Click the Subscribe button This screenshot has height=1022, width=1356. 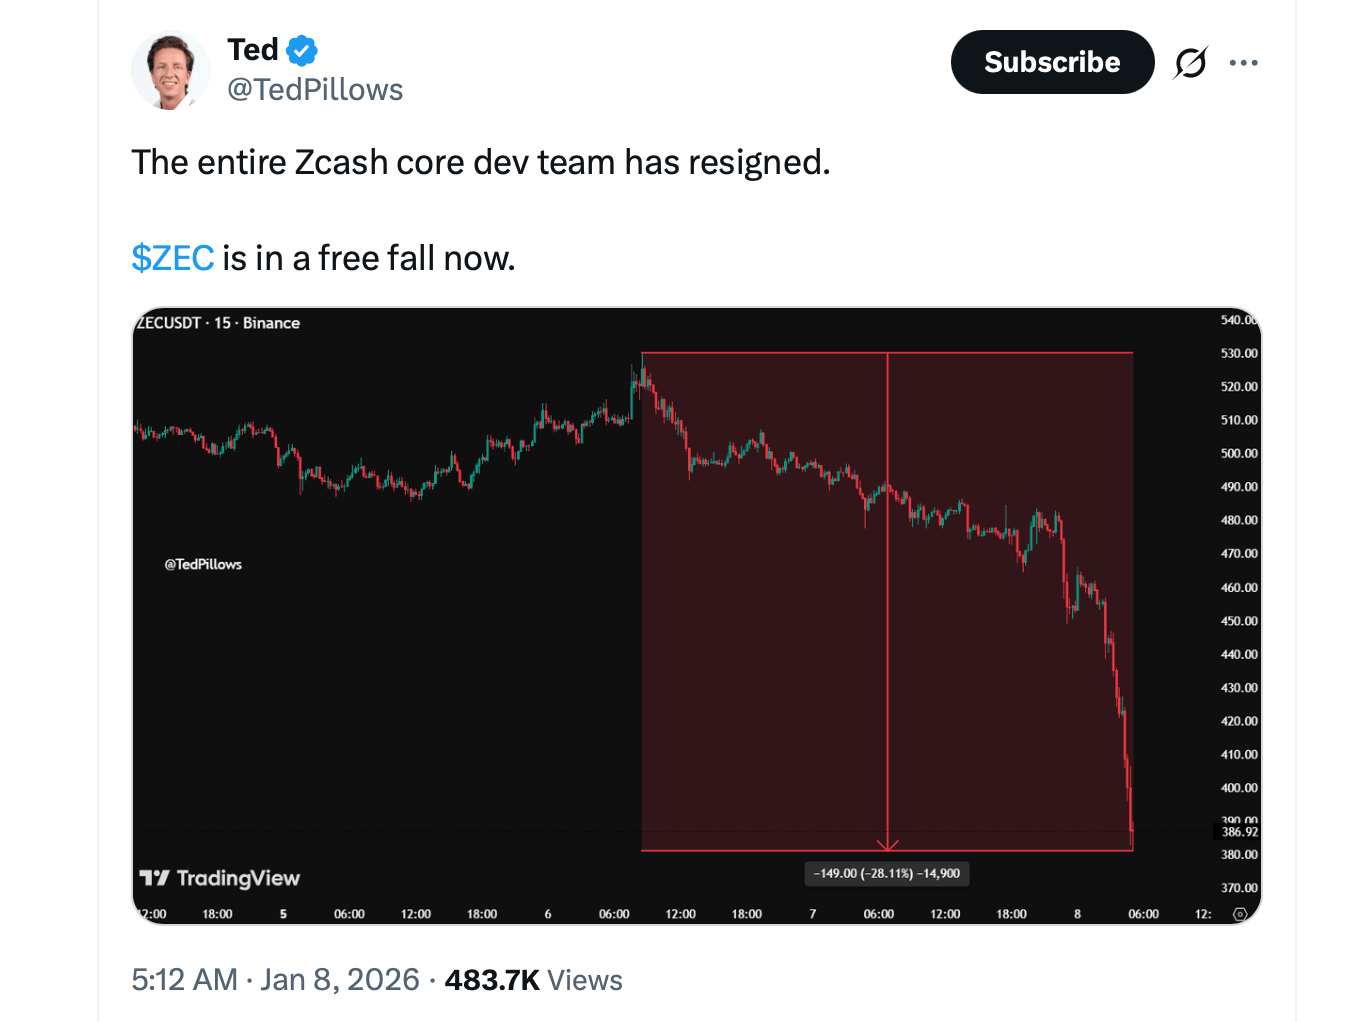coord(1052,61)
